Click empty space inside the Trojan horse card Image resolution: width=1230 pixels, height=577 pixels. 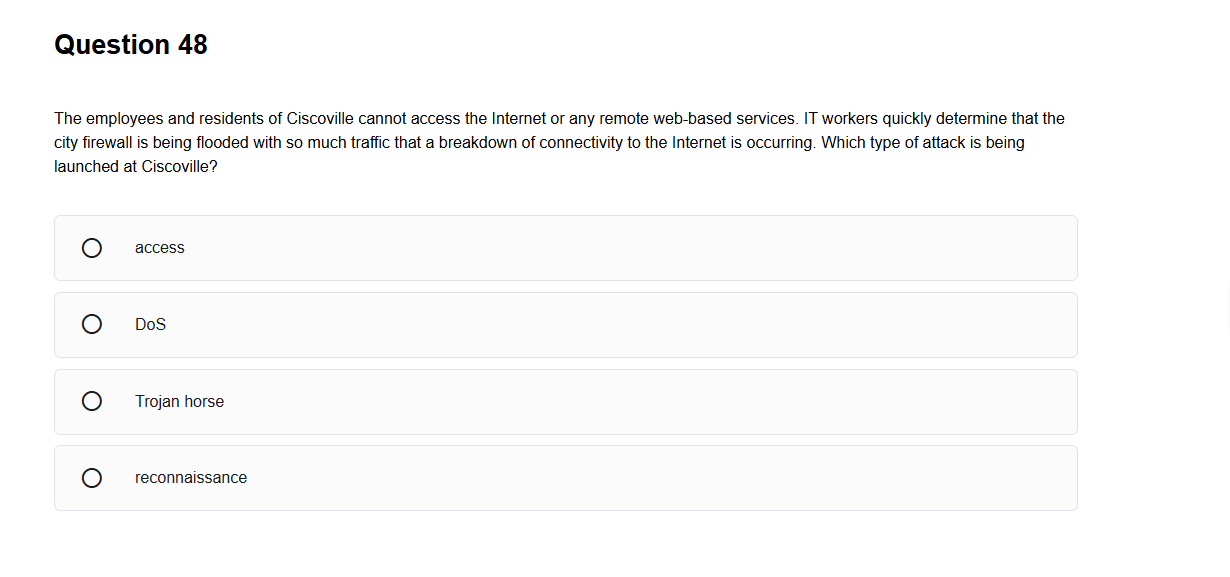640,401
